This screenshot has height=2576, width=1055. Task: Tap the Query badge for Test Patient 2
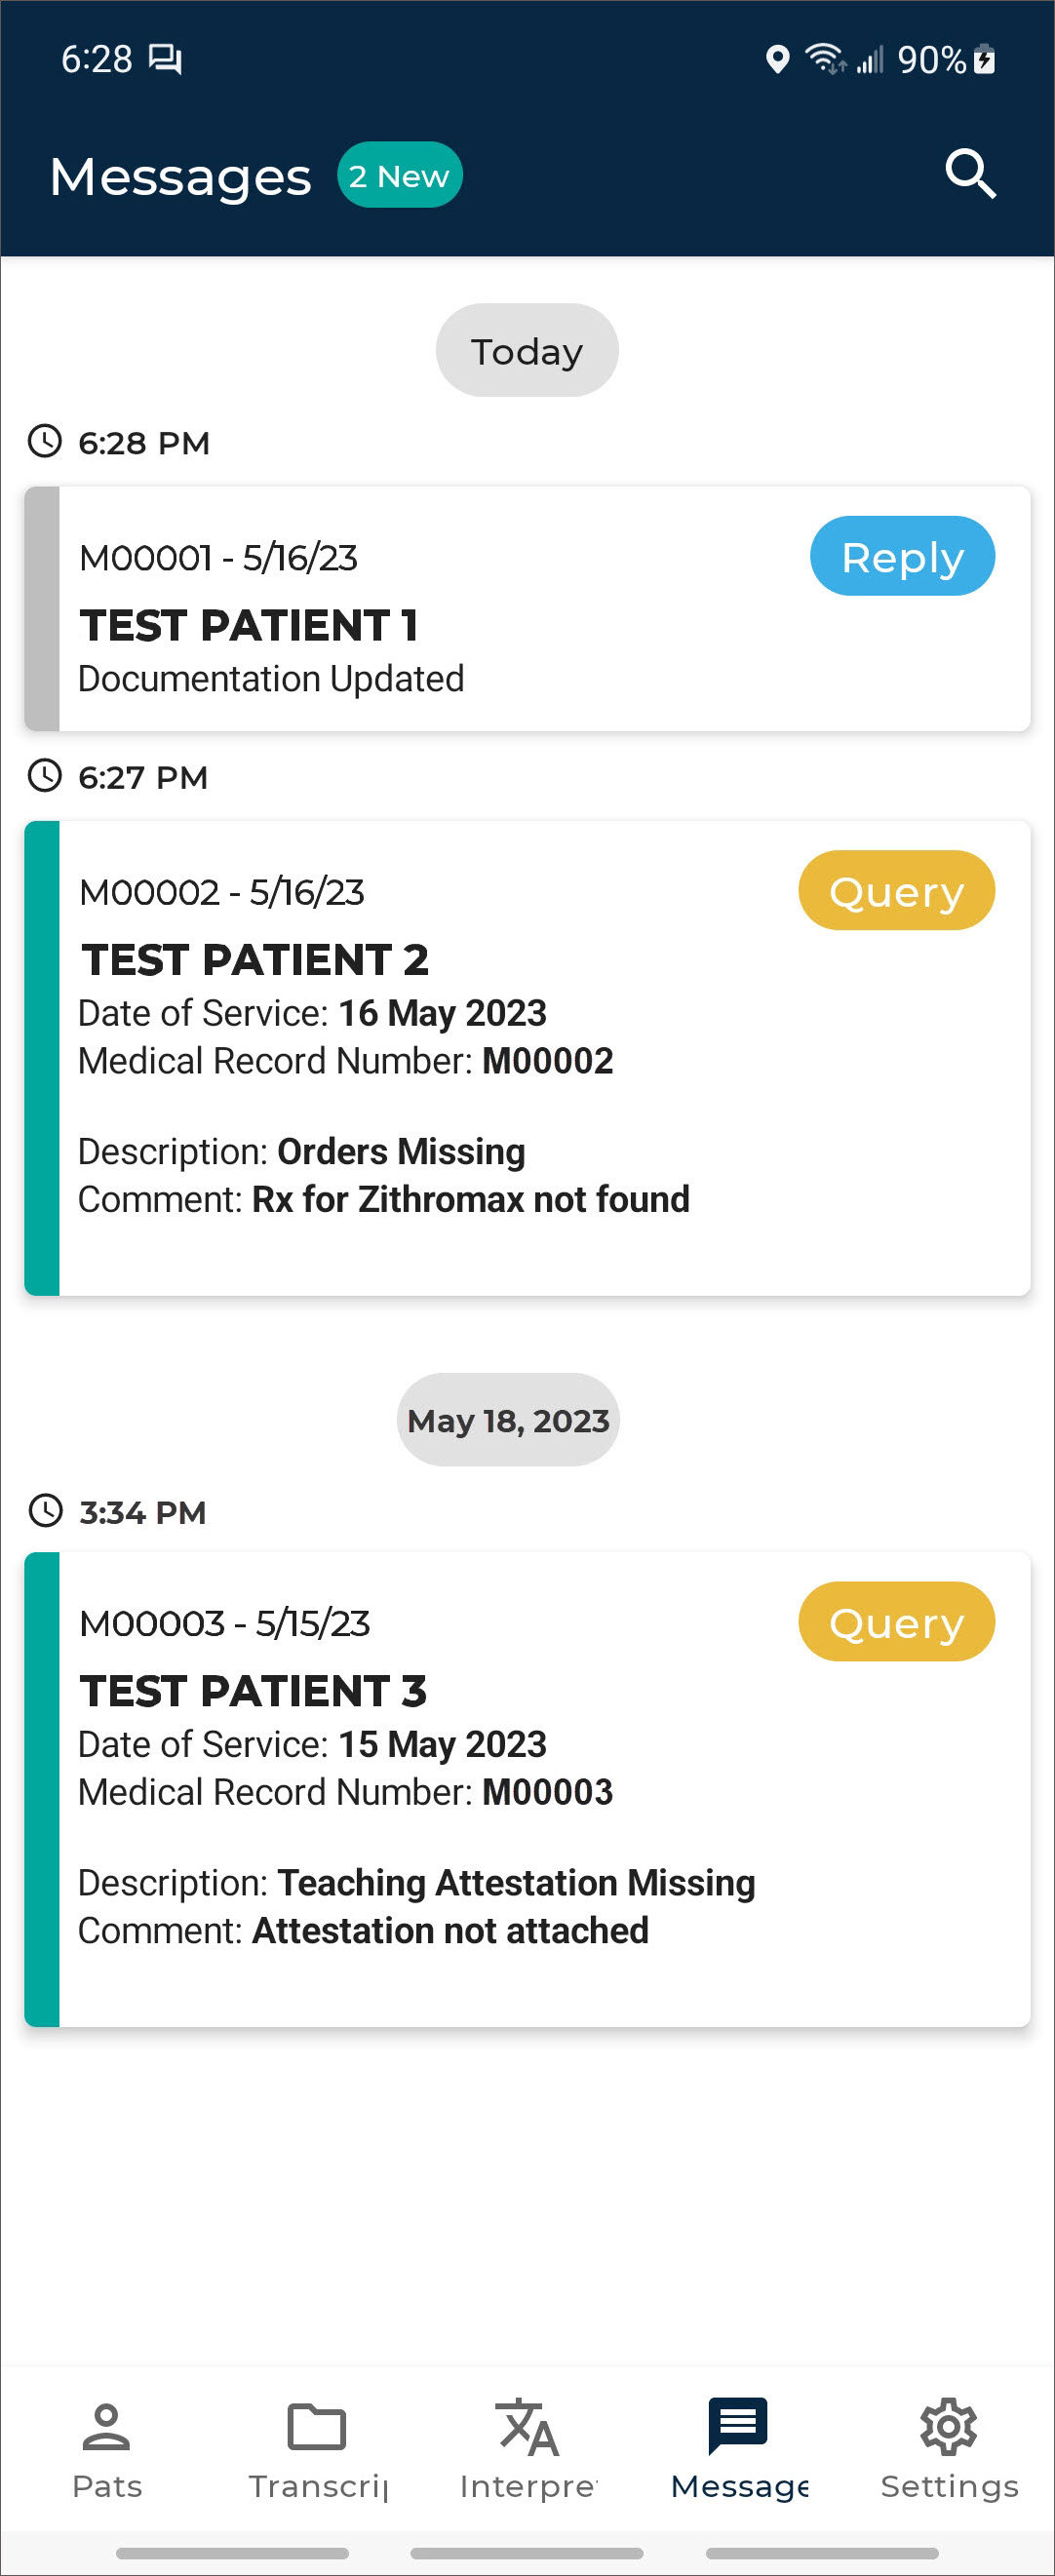tap(895, 891)
